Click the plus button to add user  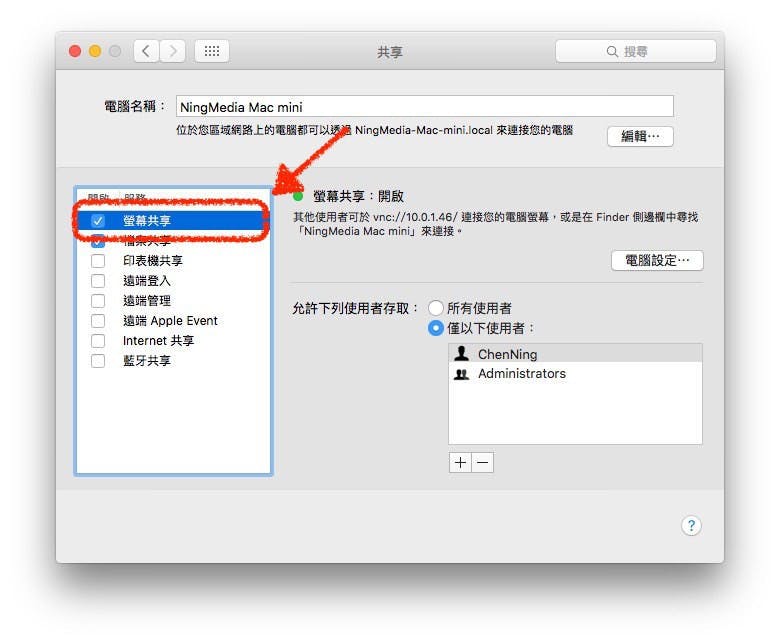tap(460, 462)
